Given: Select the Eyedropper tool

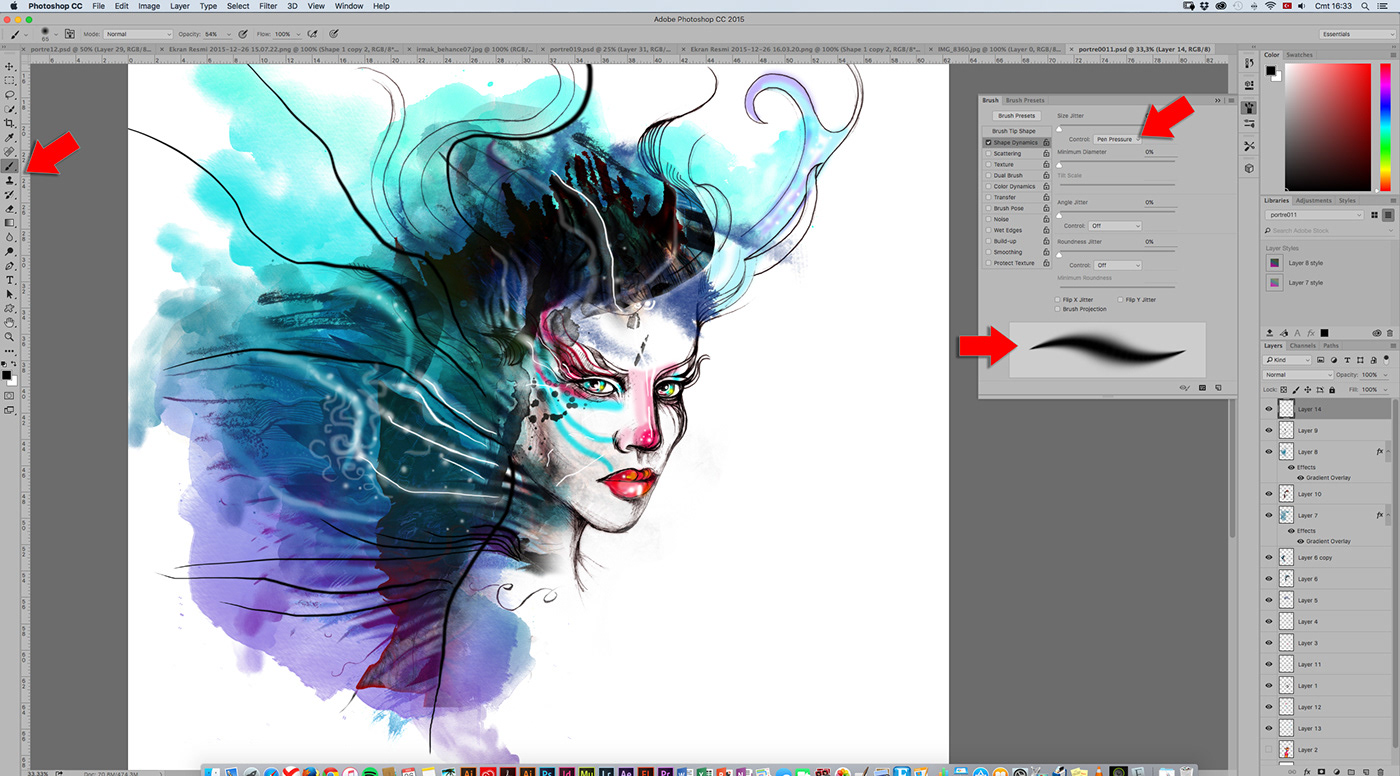Looking at the screenshot, I should [10, 138].
